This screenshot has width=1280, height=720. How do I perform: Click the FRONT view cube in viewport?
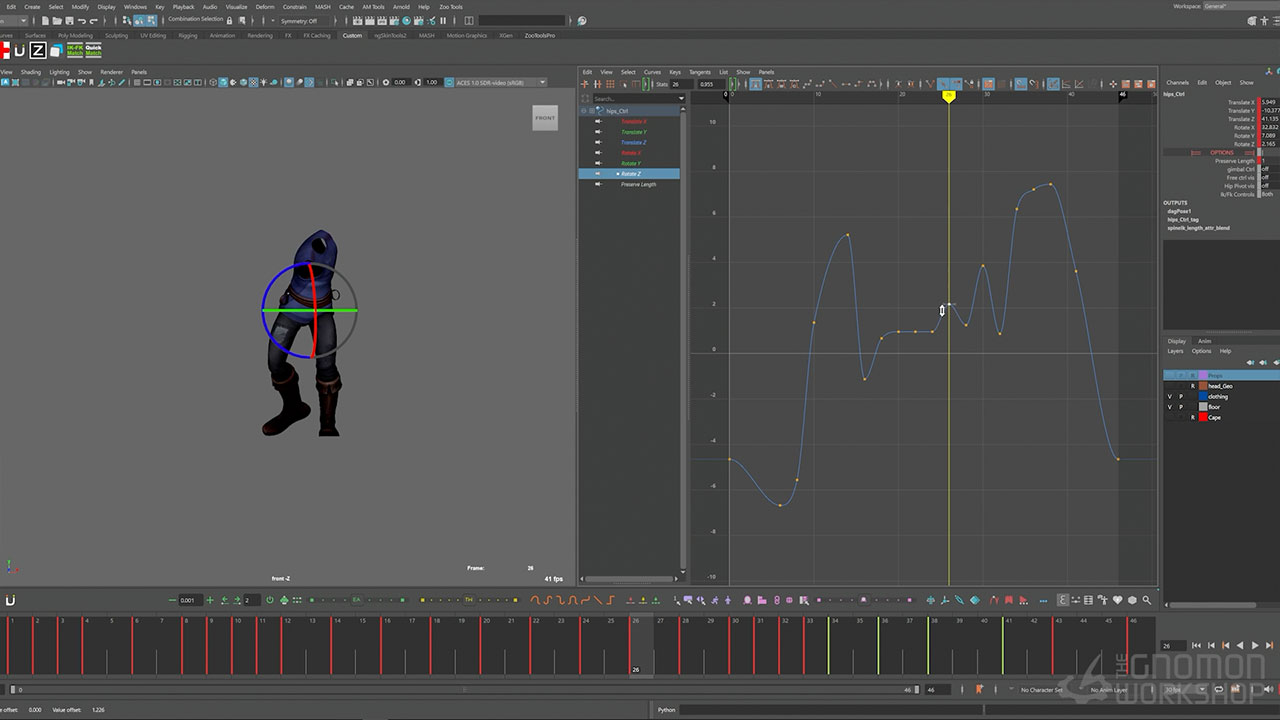point(545,118)
